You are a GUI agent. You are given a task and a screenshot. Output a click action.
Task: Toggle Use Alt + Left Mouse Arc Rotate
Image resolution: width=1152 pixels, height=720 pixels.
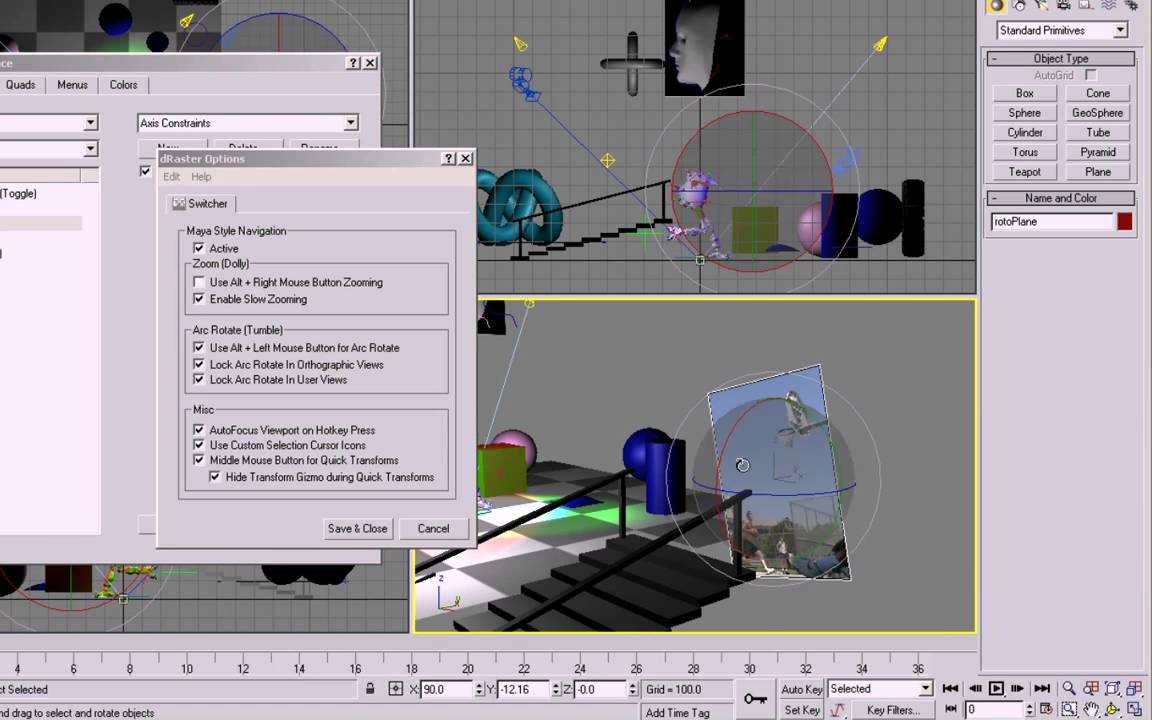198,348
